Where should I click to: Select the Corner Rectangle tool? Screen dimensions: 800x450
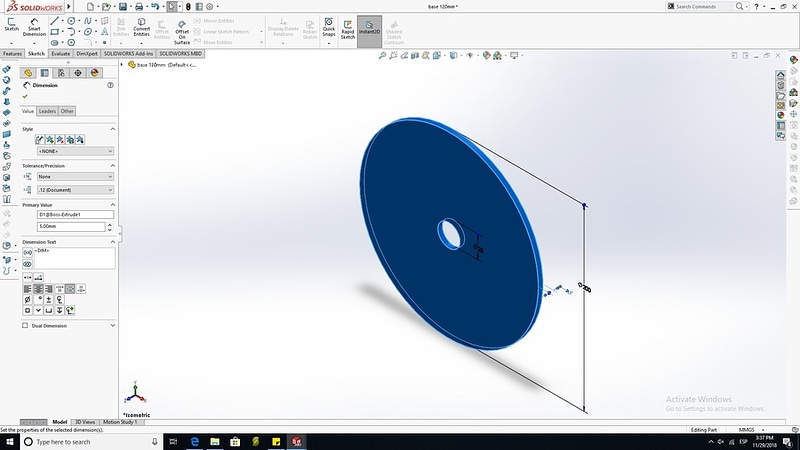click(x=55, y=32)
